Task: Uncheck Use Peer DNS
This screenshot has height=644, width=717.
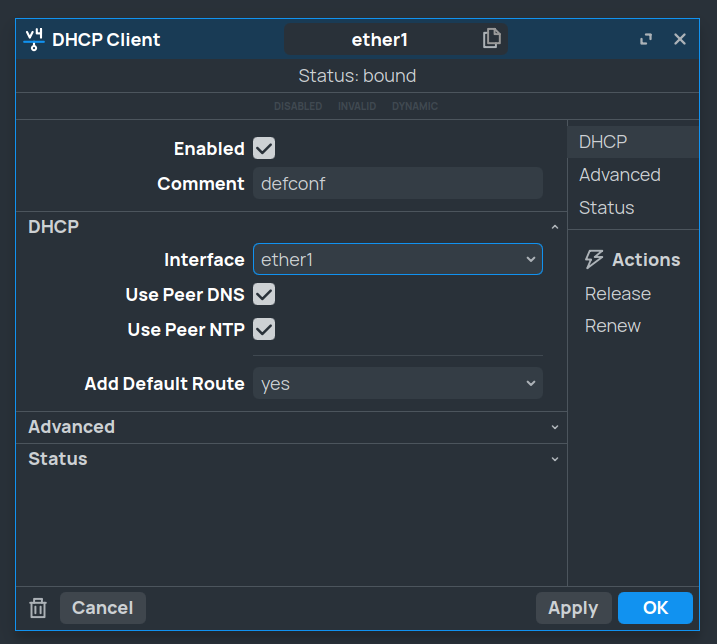Action: [x=264, y=294]
